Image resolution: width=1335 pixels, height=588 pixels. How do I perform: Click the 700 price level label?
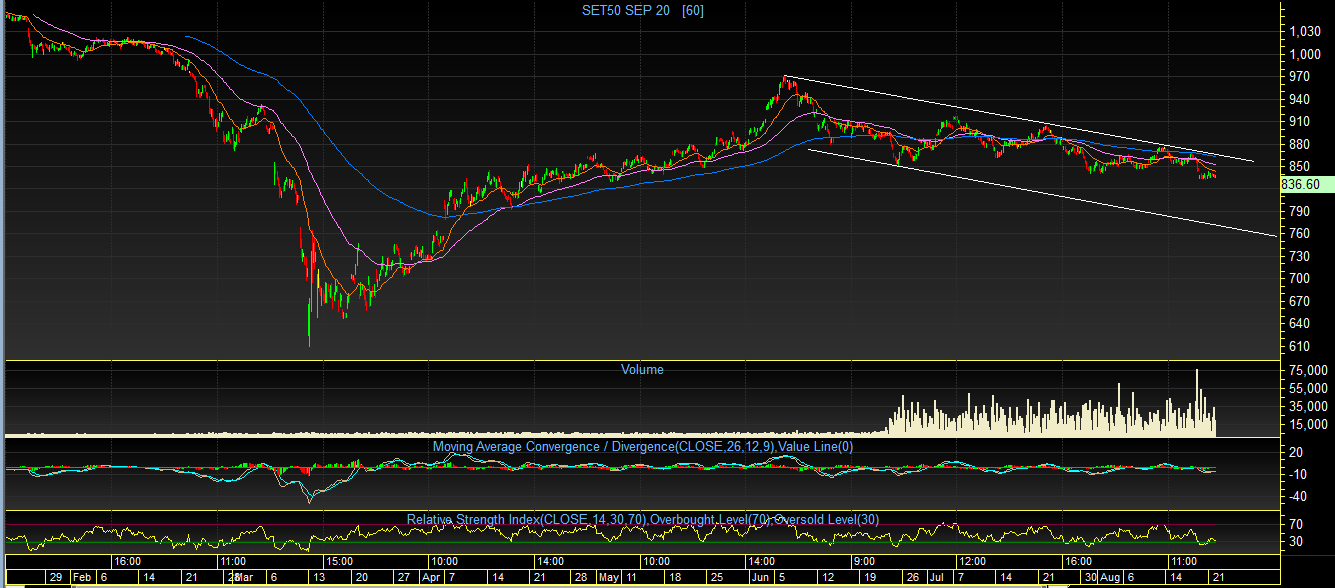[x=1298, y=279]
